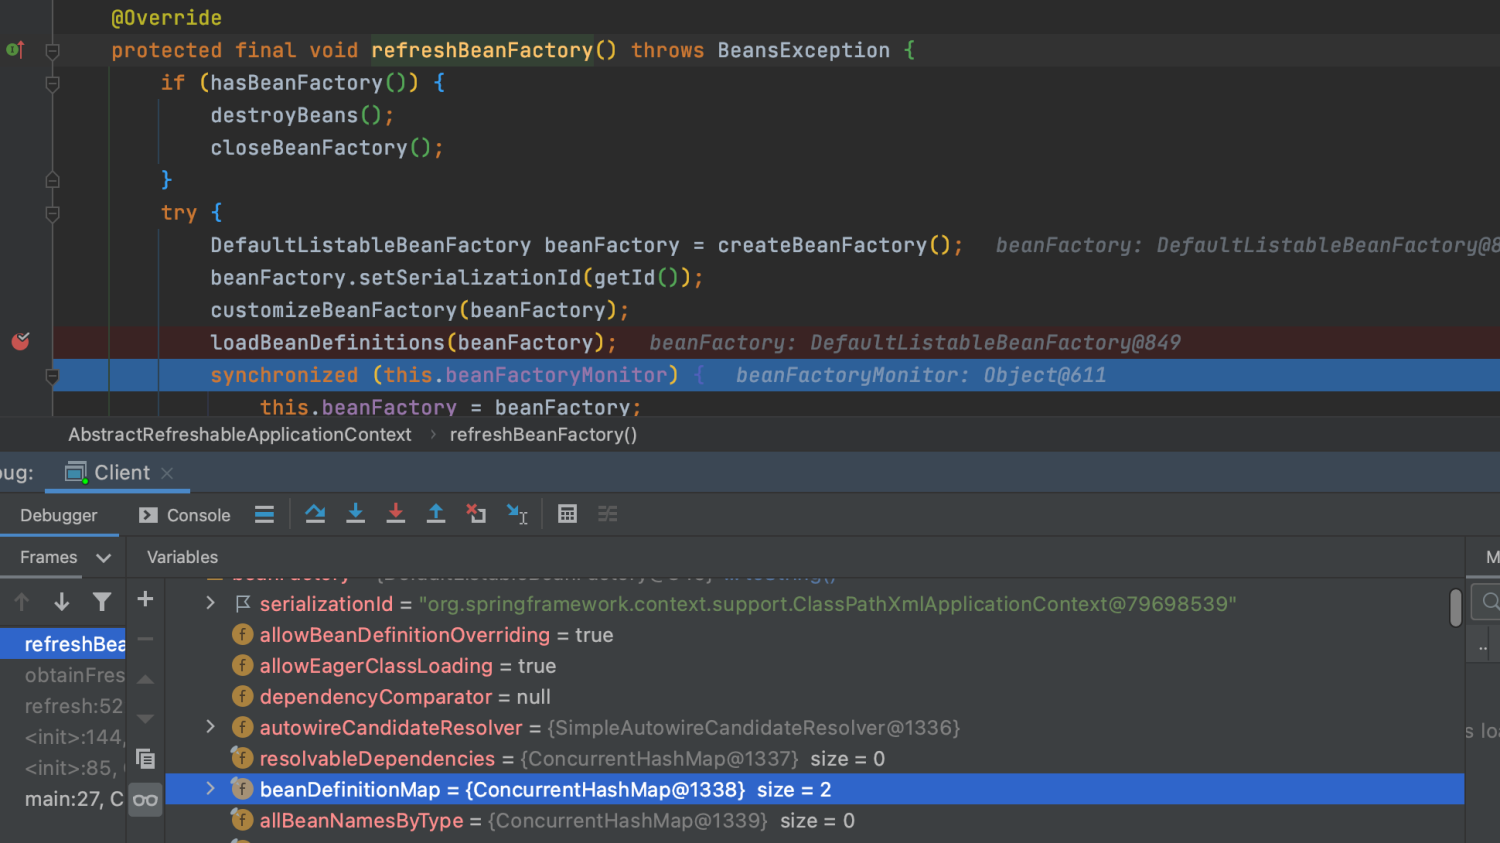Close the Client debug tab
Screen dimensions: 1500x843
167,473
